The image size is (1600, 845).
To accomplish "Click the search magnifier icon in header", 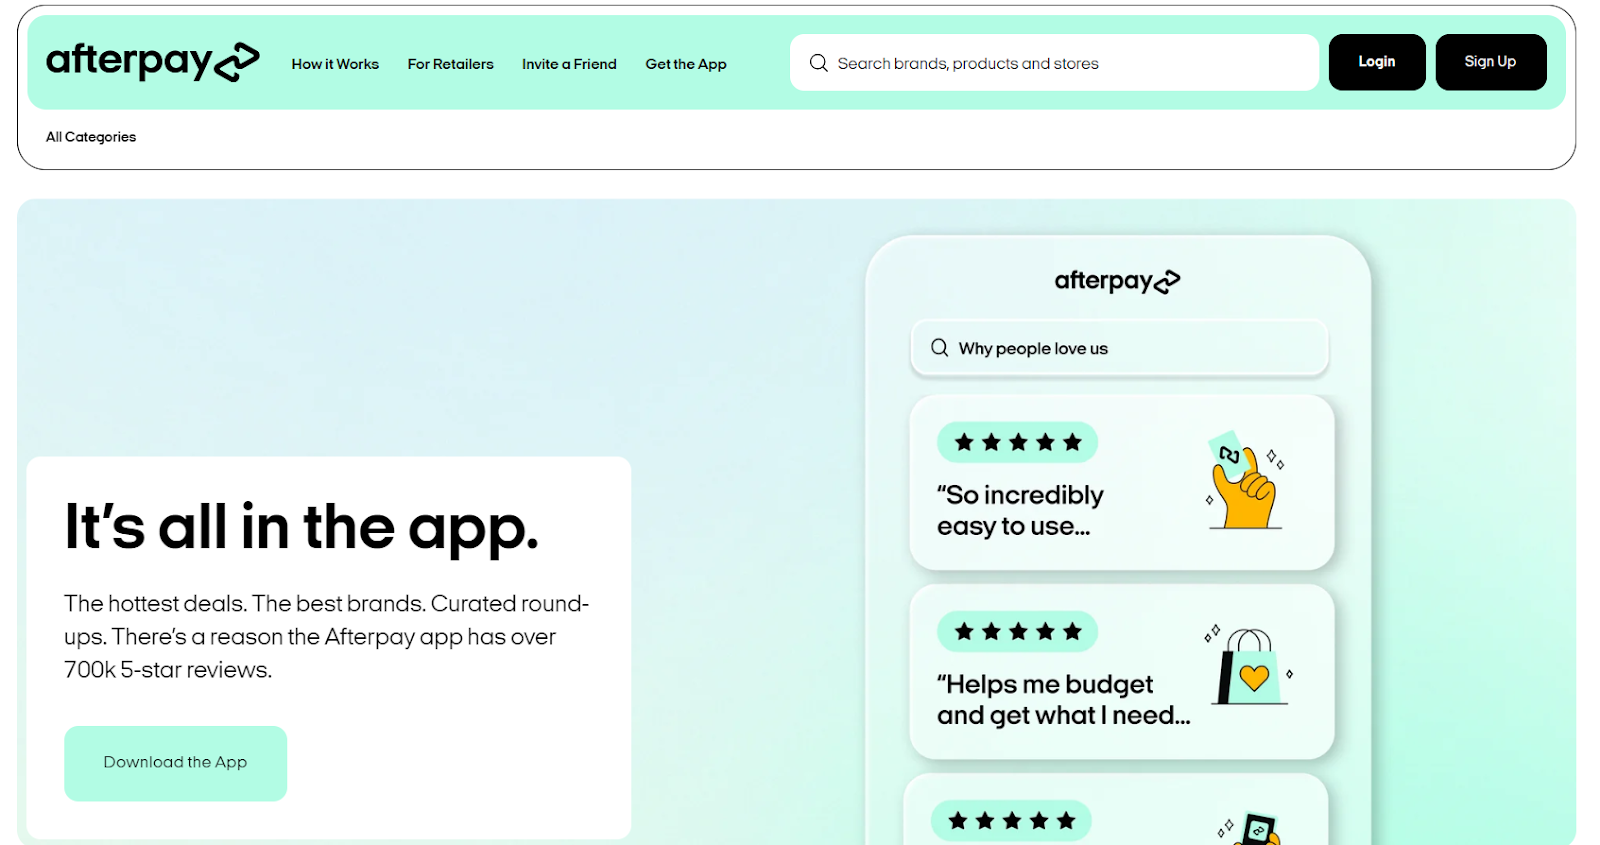I will [x=818, y=63].
